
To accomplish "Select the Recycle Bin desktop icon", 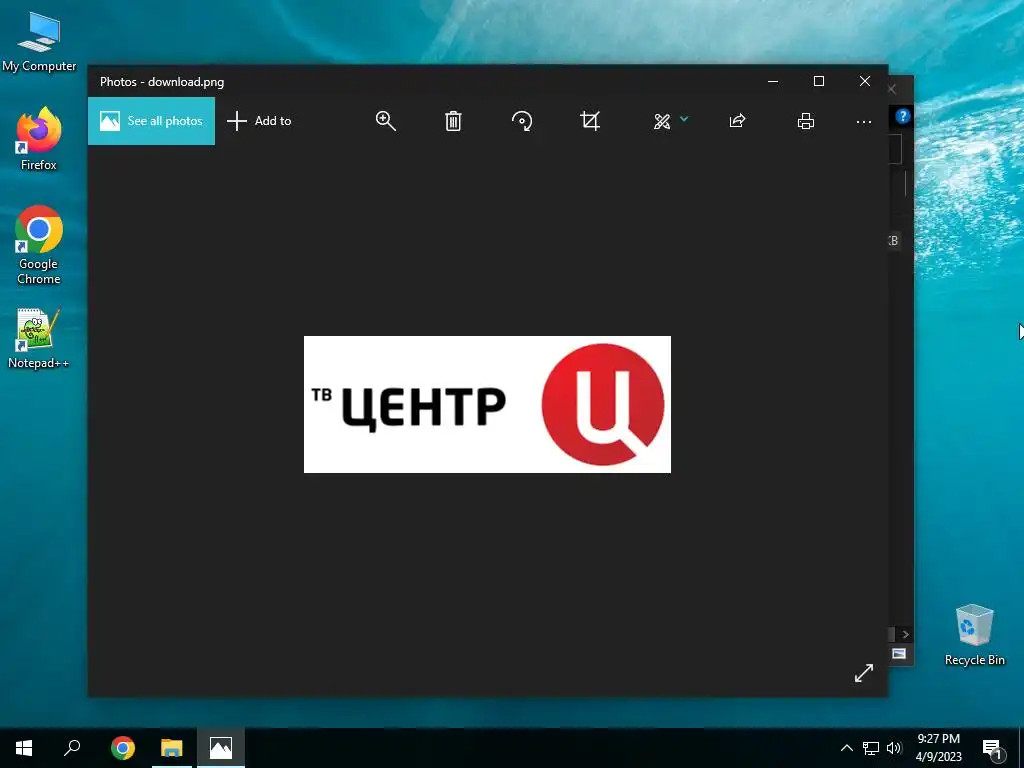I will click(x=974, y=635).
